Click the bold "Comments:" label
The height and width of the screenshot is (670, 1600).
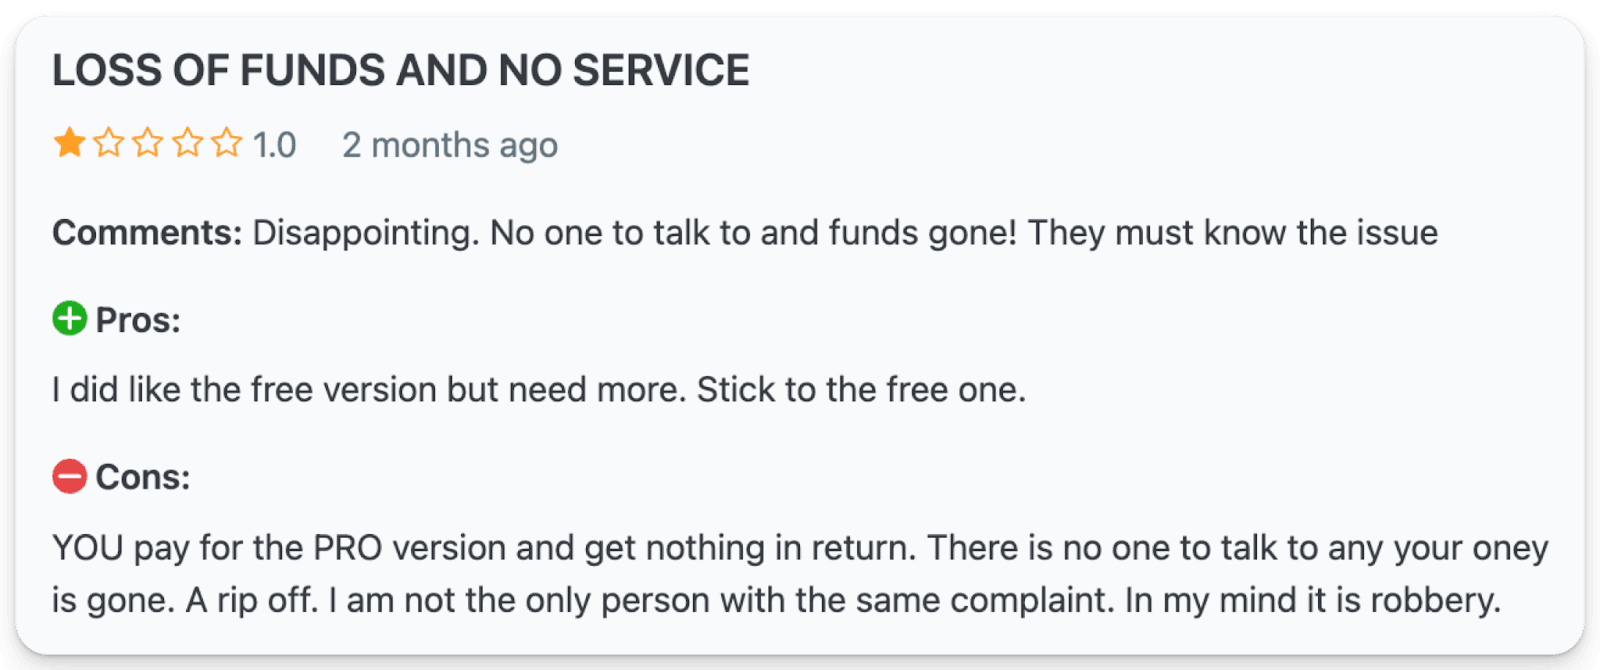pos(147,233)
